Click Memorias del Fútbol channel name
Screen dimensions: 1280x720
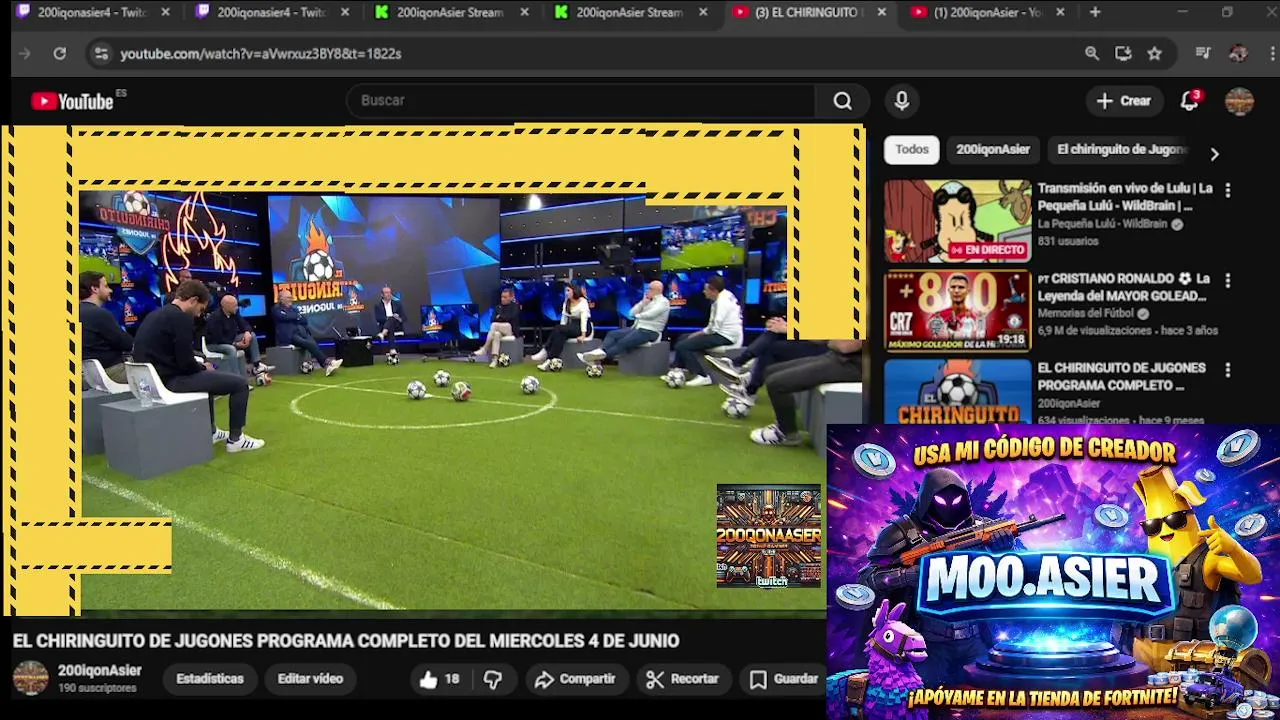(1085, 313)
